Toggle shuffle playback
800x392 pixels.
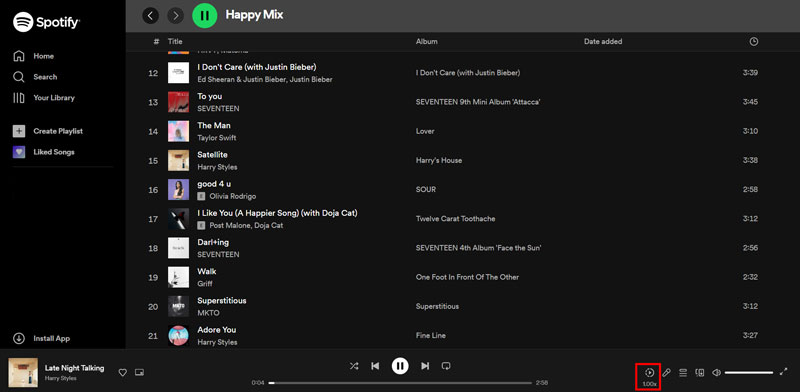354,365
